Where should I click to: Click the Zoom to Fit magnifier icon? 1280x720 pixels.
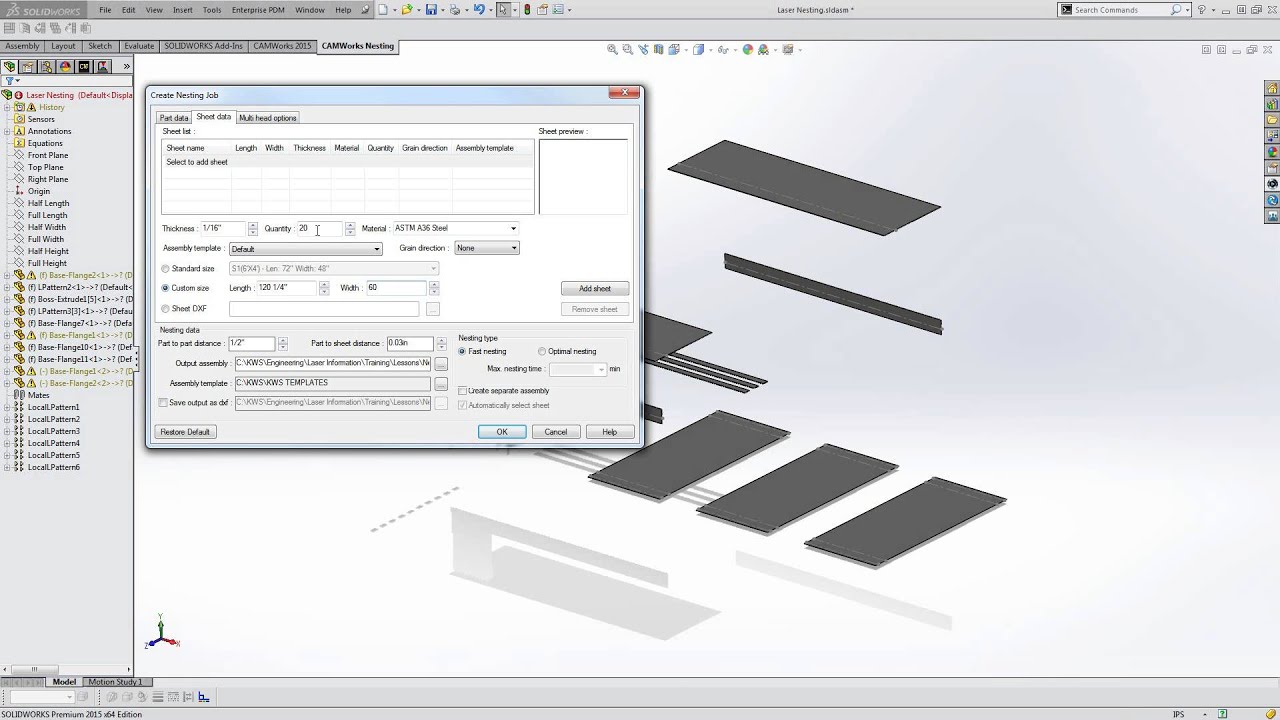tap(612, 49)
